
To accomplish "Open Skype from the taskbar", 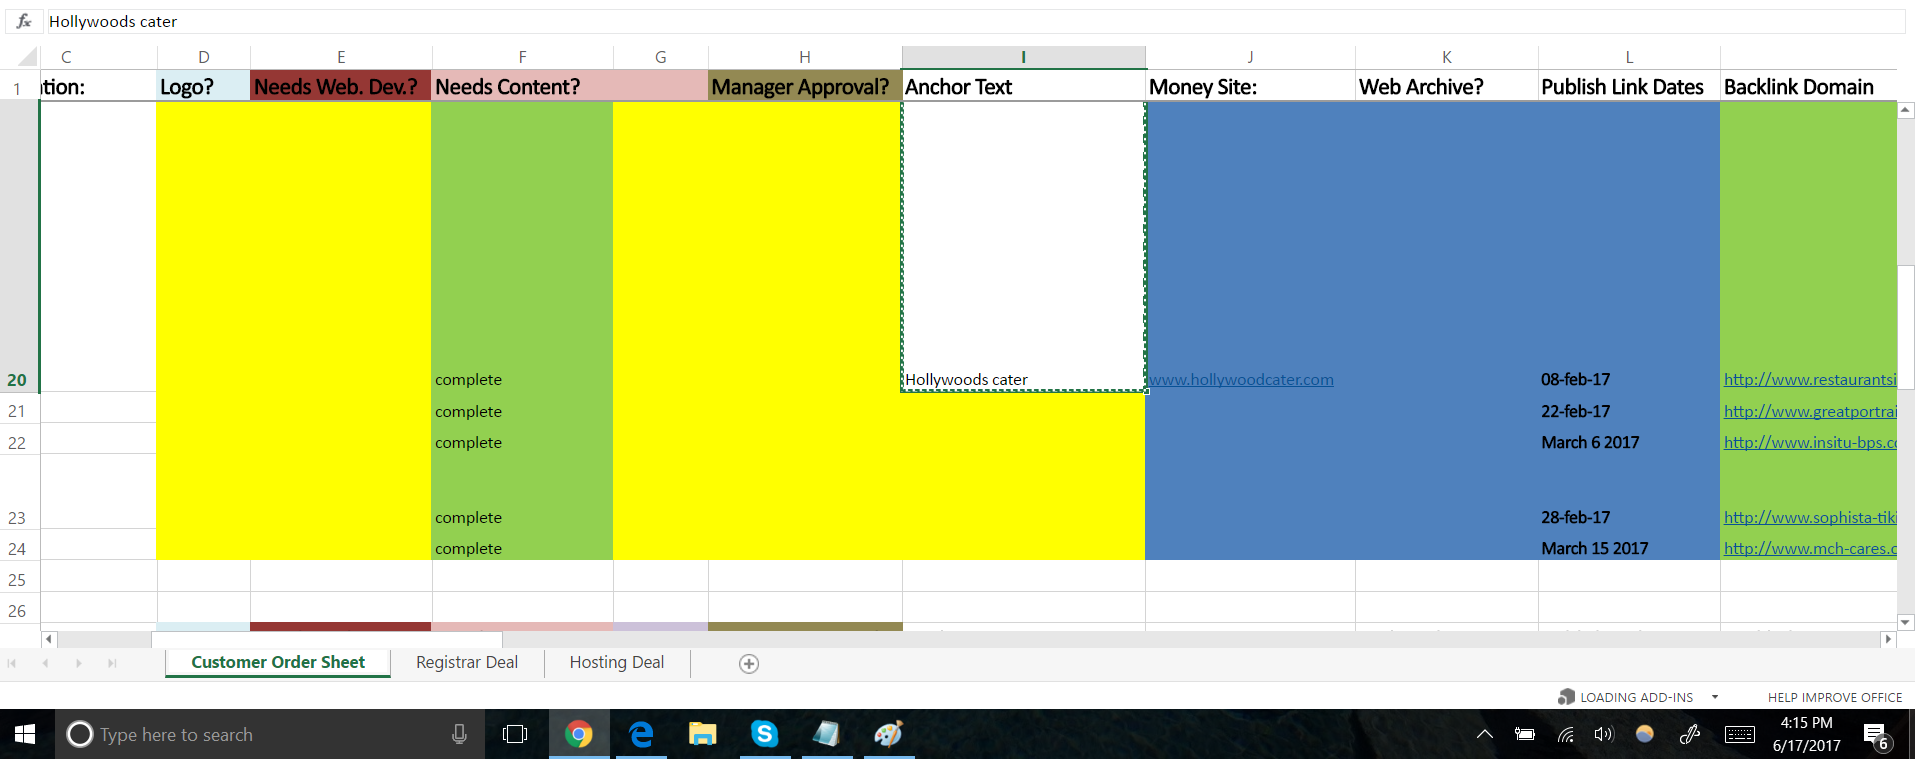I will click(x=764, y=735).
